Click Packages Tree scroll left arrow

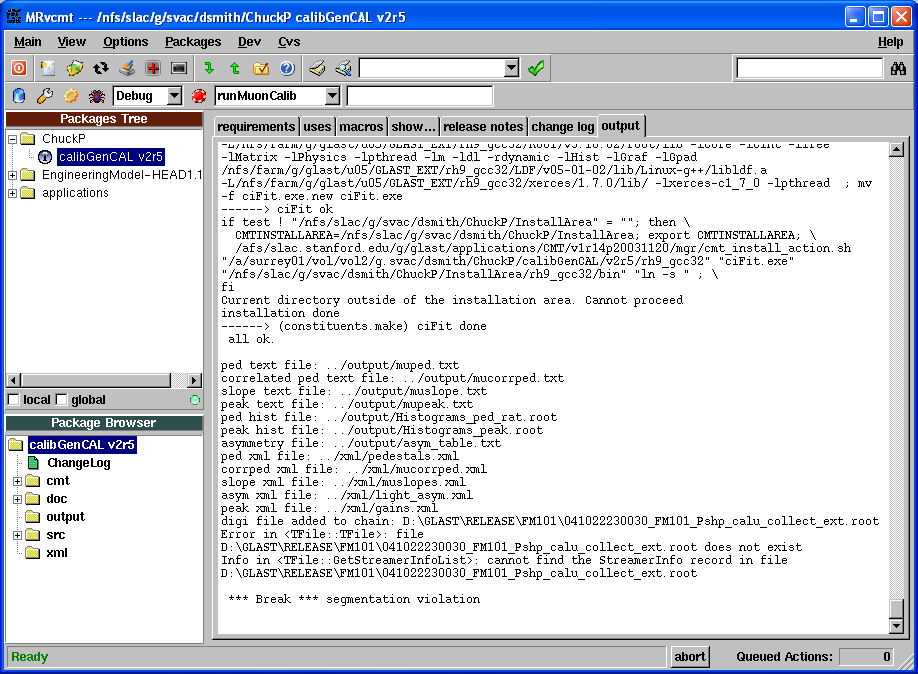13,380
